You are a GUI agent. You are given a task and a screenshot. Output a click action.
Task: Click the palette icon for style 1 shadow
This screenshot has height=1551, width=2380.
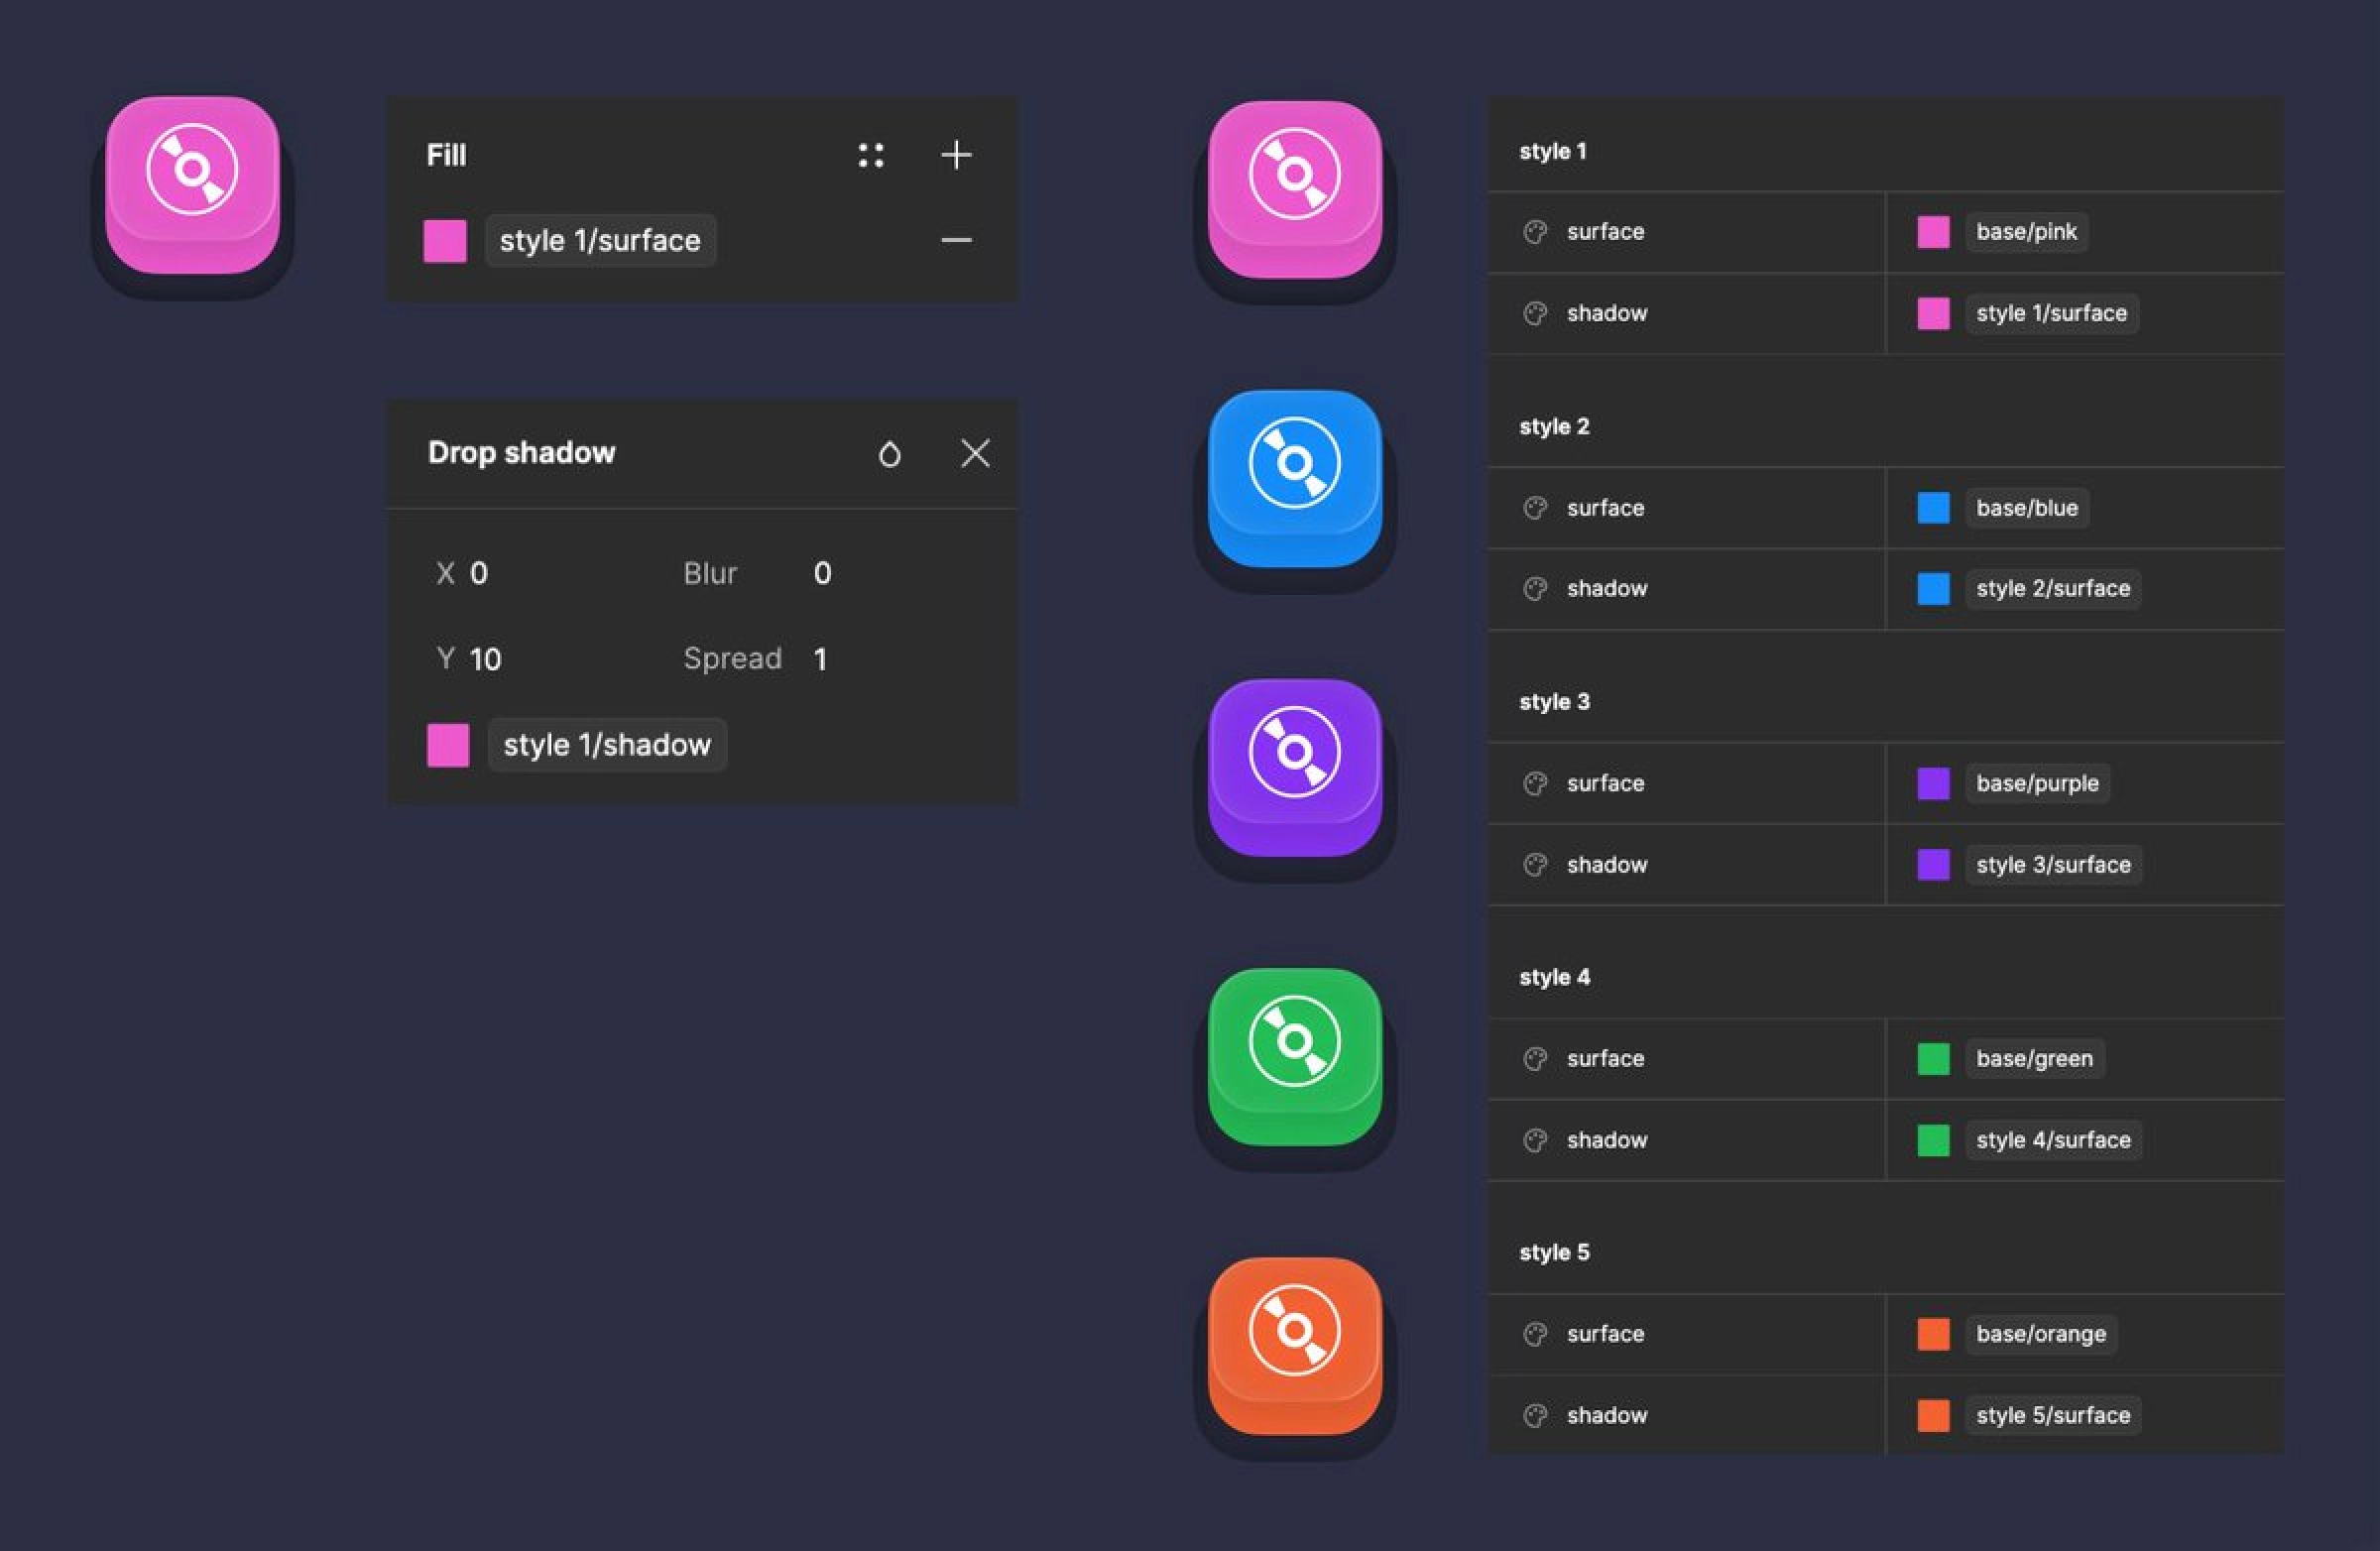(1535, 314)
